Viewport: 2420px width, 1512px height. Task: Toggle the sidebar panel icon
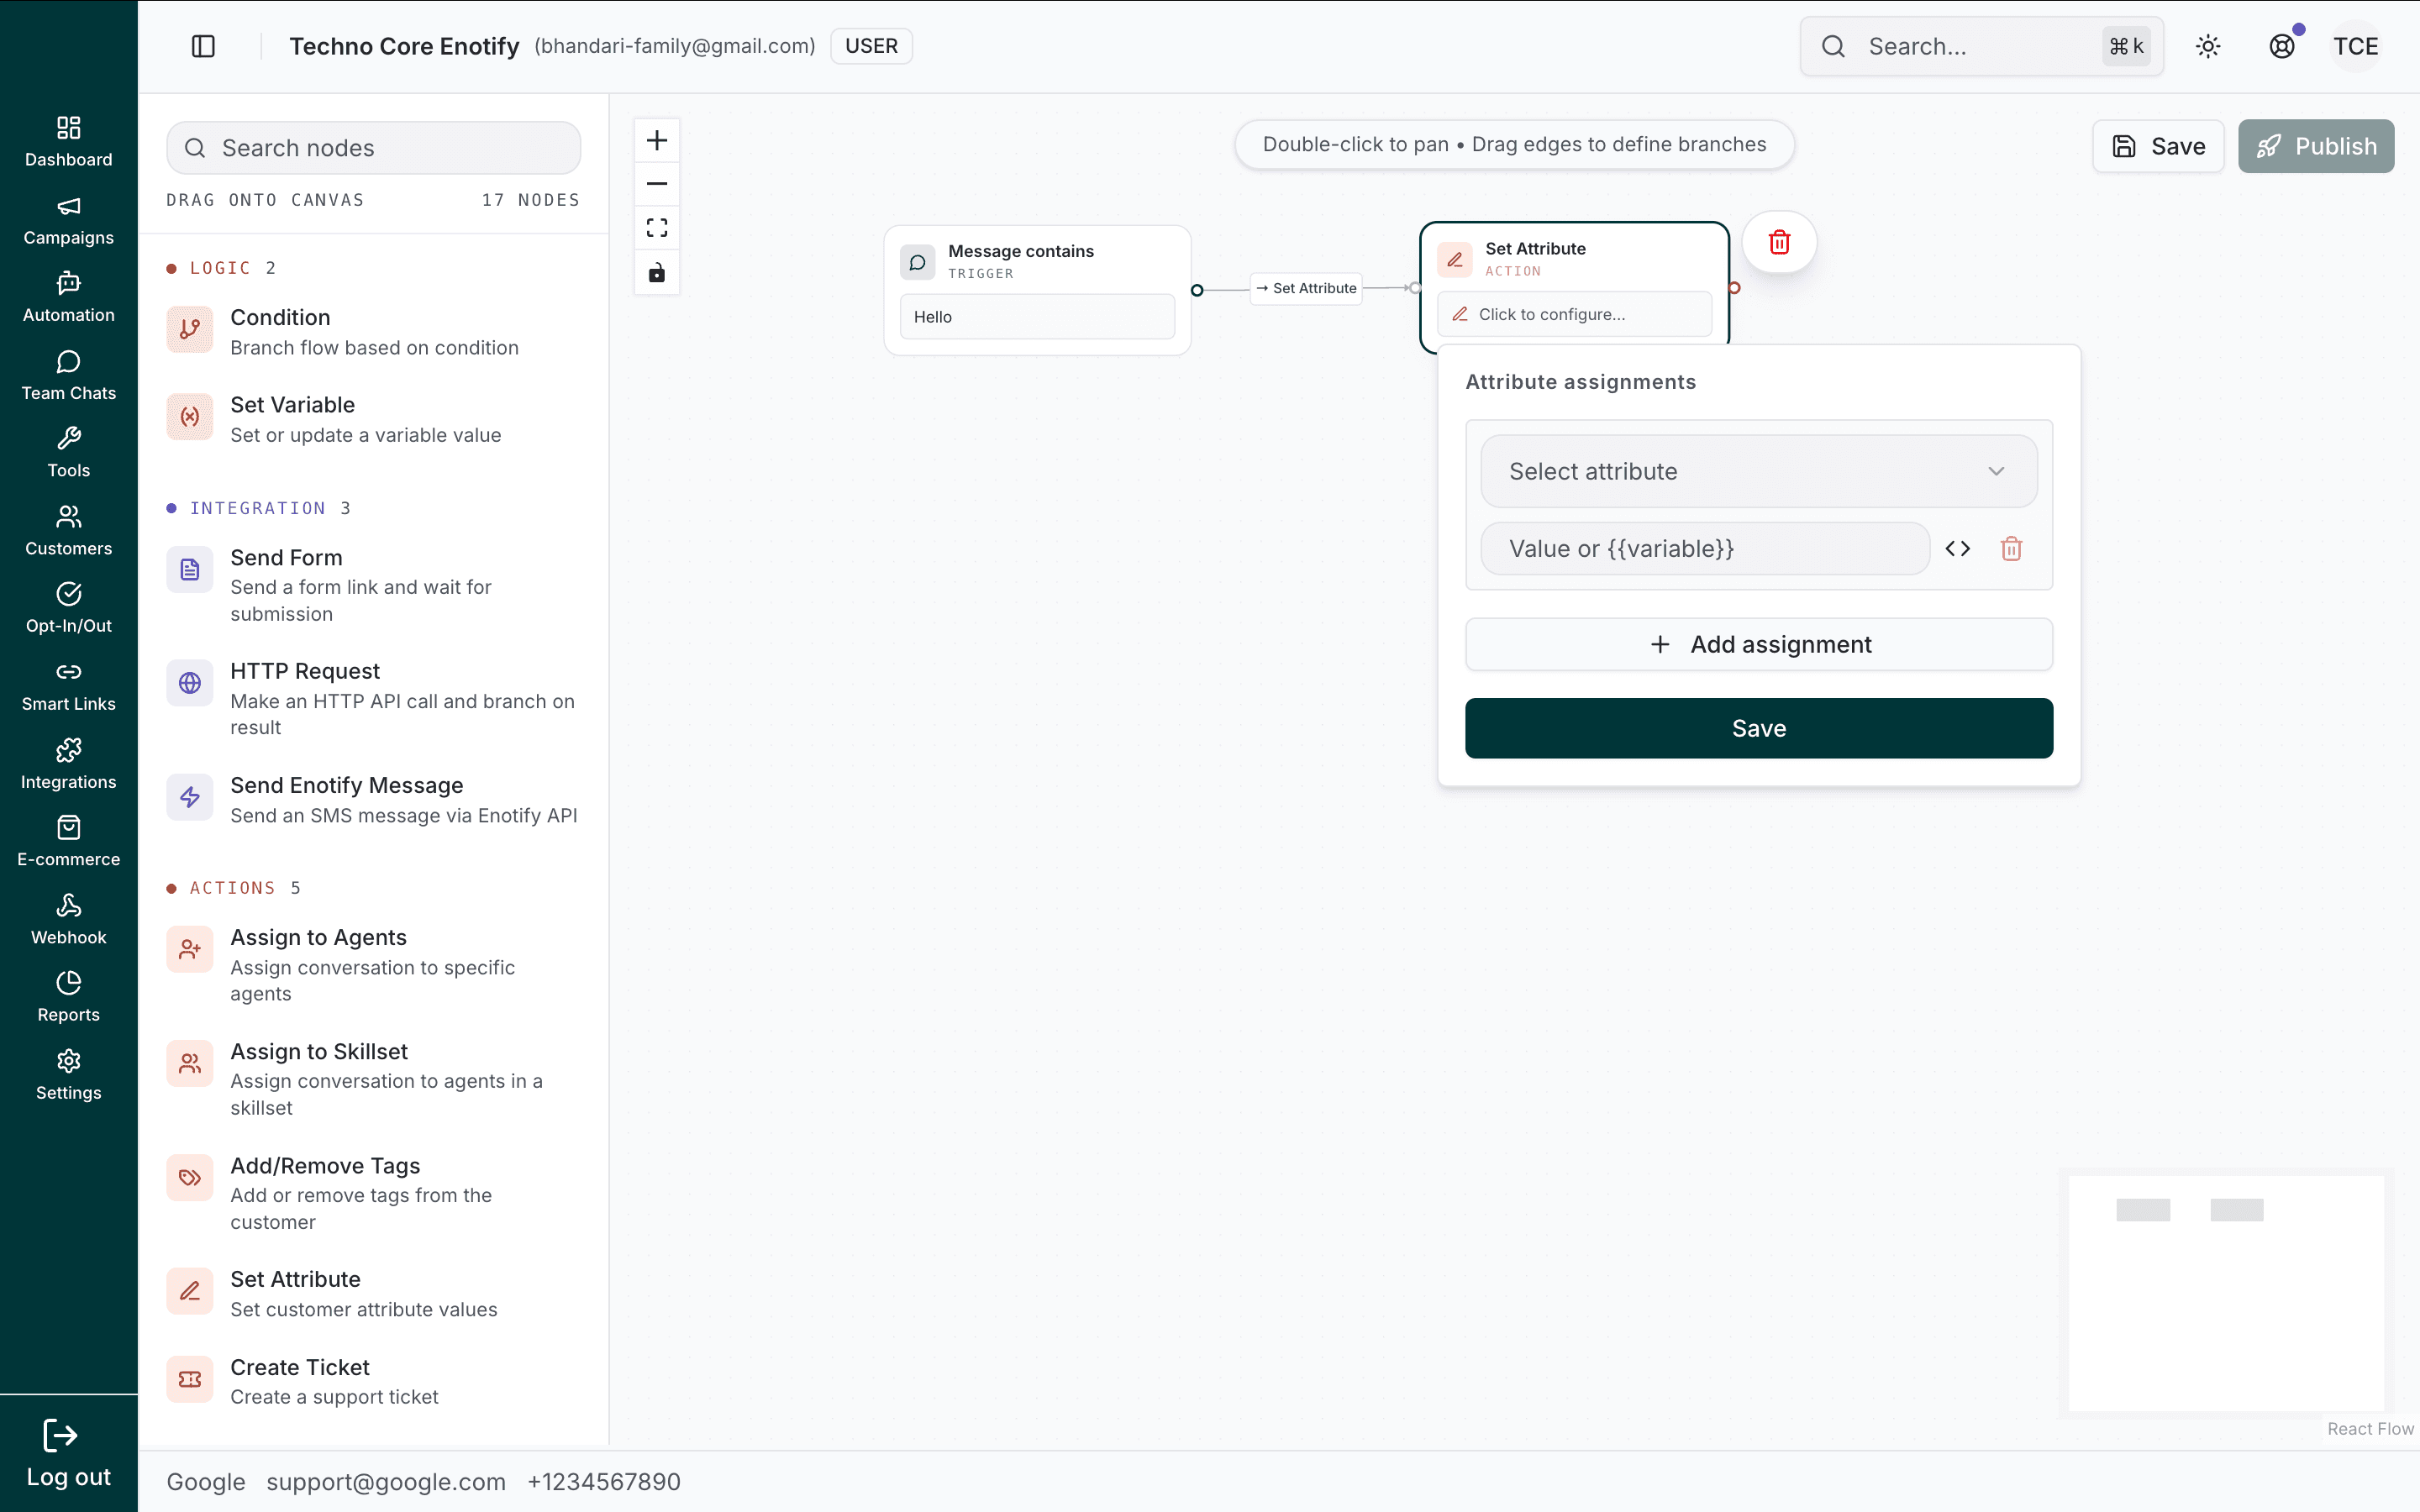click(203, 46)
